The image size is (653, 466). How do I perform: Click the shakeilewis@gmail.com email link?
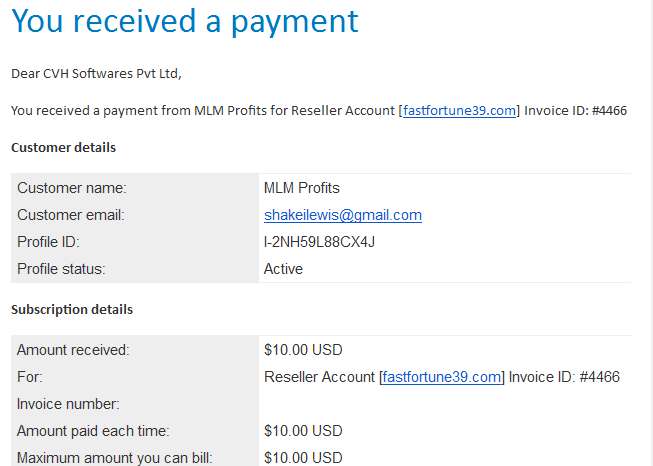coord(343,215)
